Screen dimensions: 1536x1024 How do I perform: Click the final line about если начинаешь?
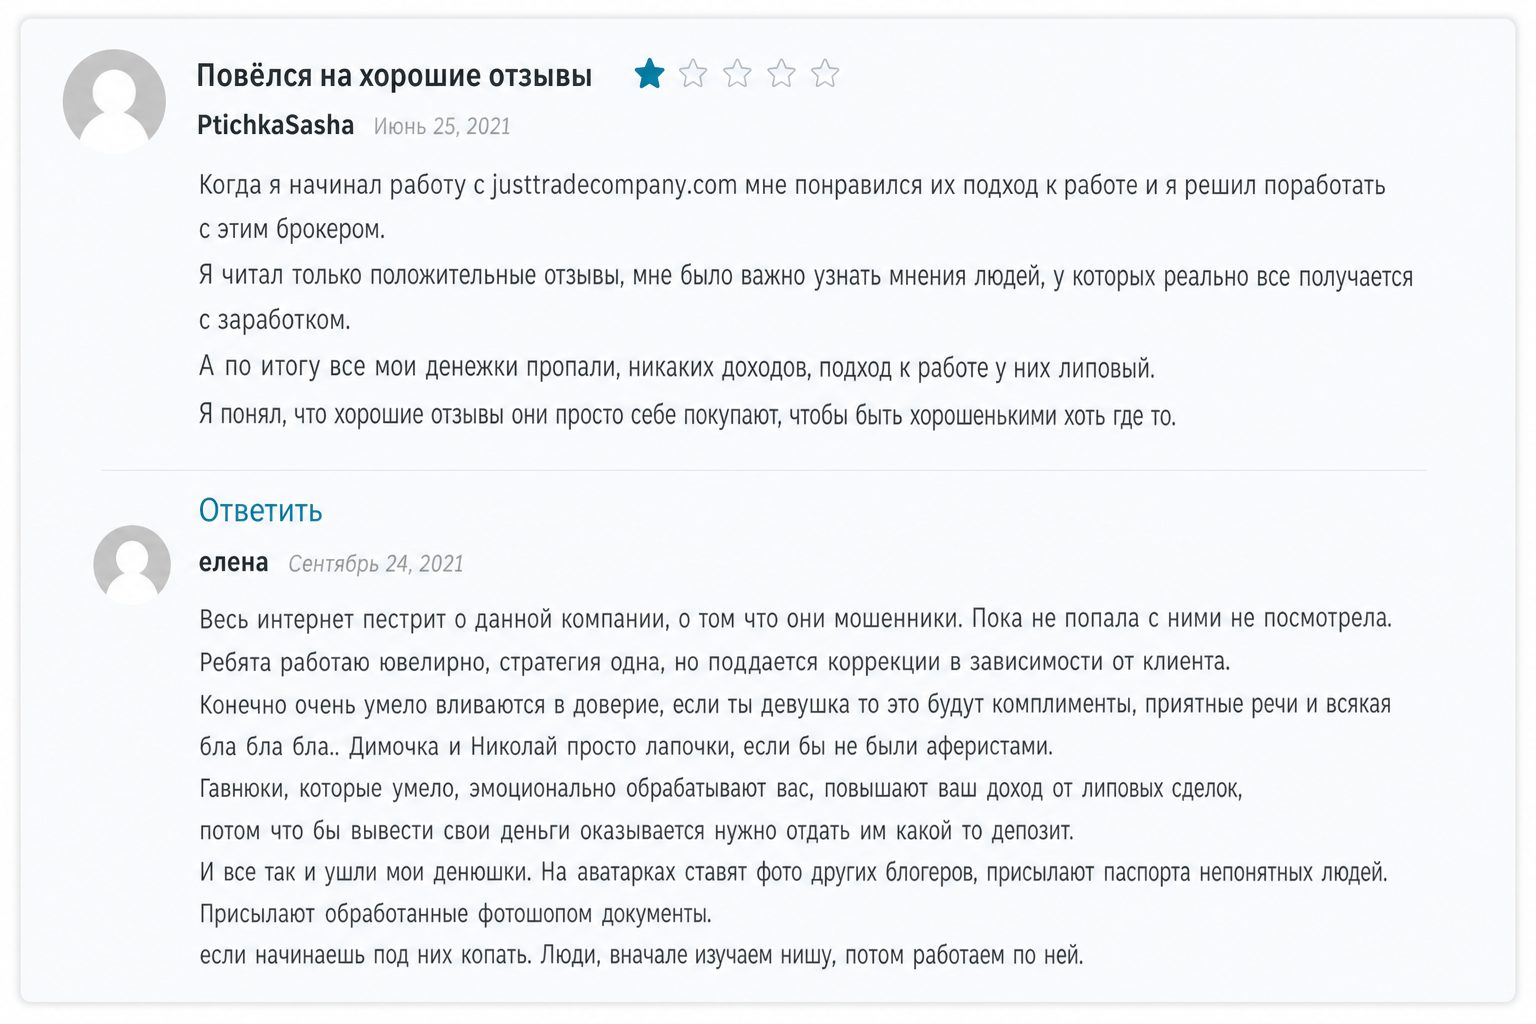(641, 956)
